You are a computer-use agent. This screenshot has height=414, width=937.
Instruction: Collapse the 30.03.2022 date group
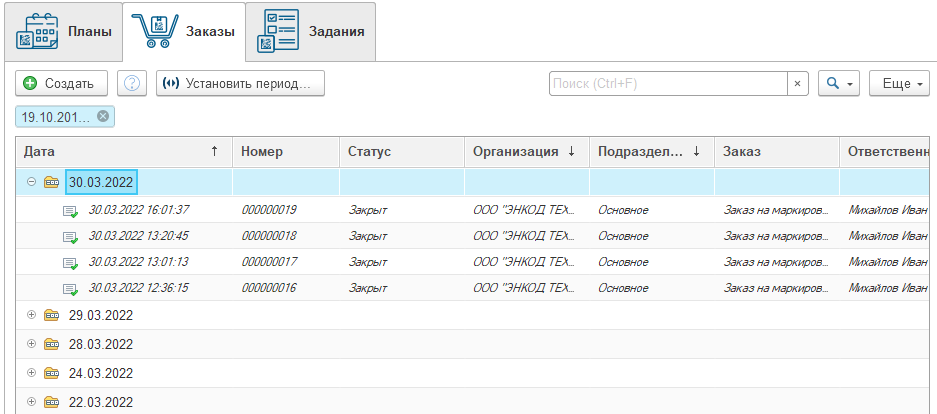click(x=31, y=182)
